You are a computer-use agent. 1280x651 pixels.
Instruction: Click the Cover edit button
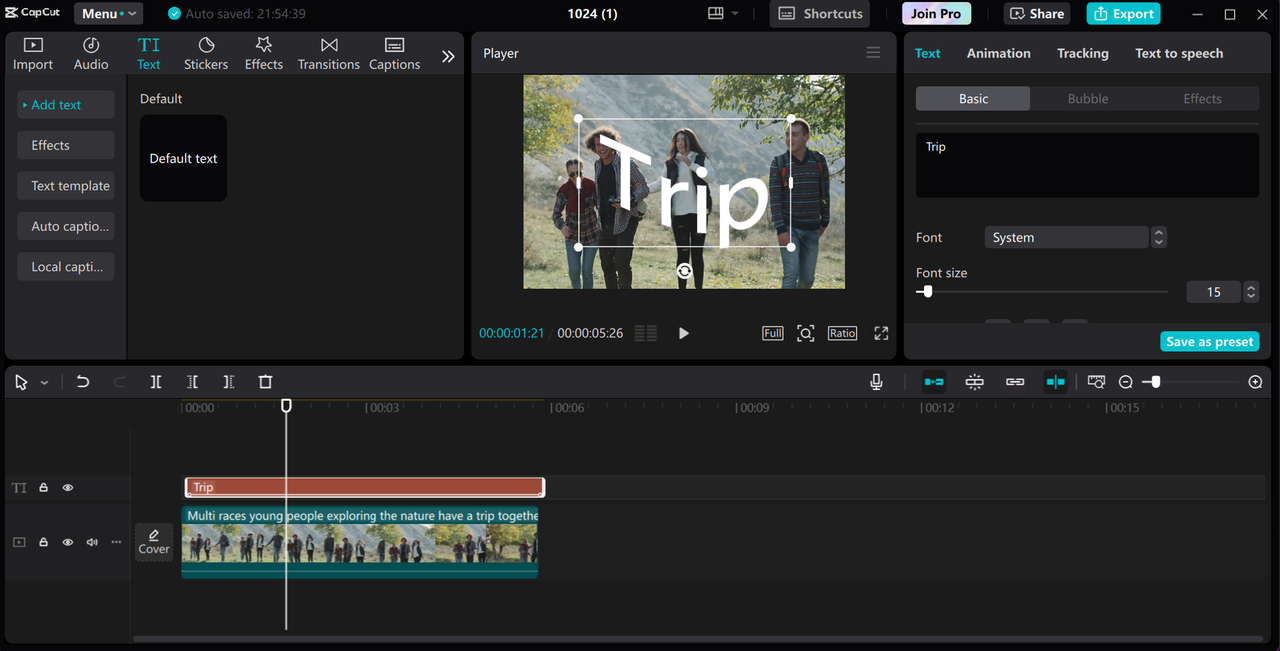[x=154, y=542]
